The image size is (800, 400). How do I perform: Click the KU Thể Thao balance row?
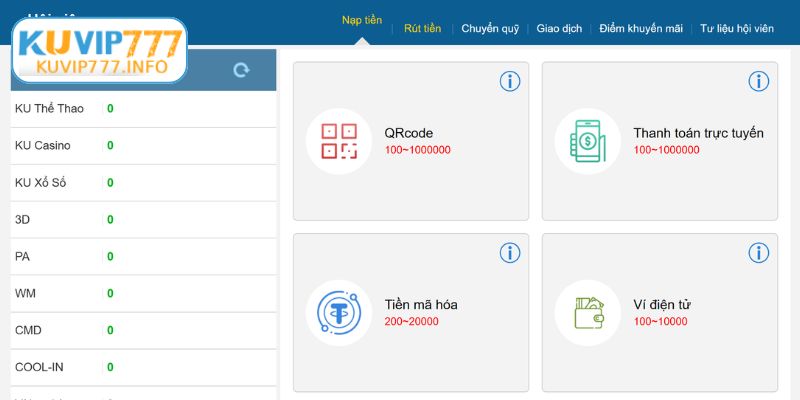coord(143,109)
